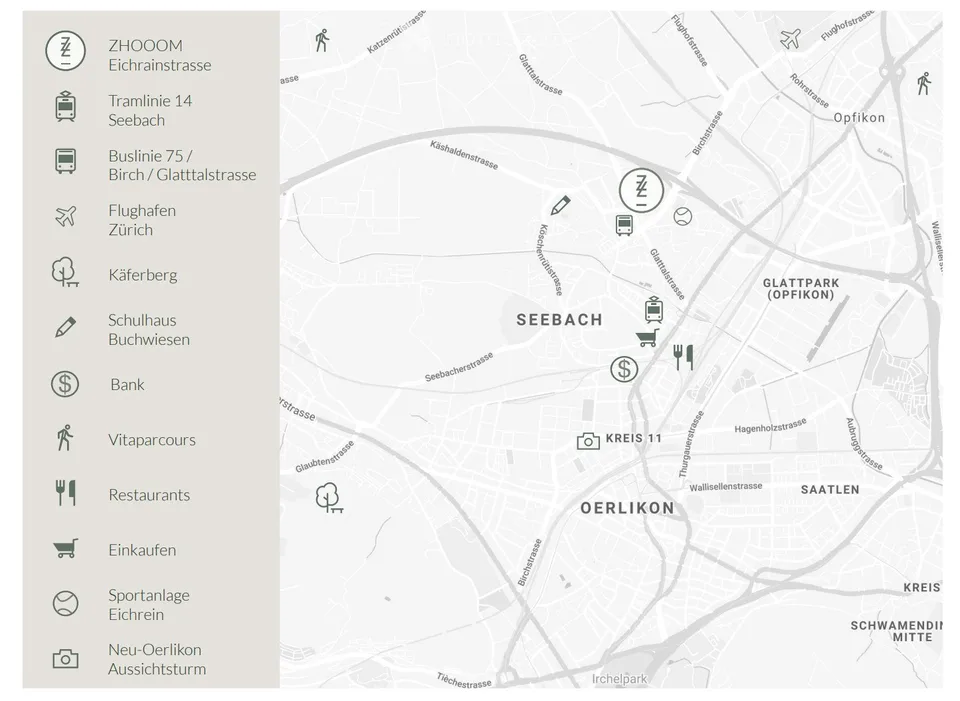Image resolution: width=960 pixels, height=701 pixels.
Task: Click the tram icon in the legend
Action: (x=66, y=107)
